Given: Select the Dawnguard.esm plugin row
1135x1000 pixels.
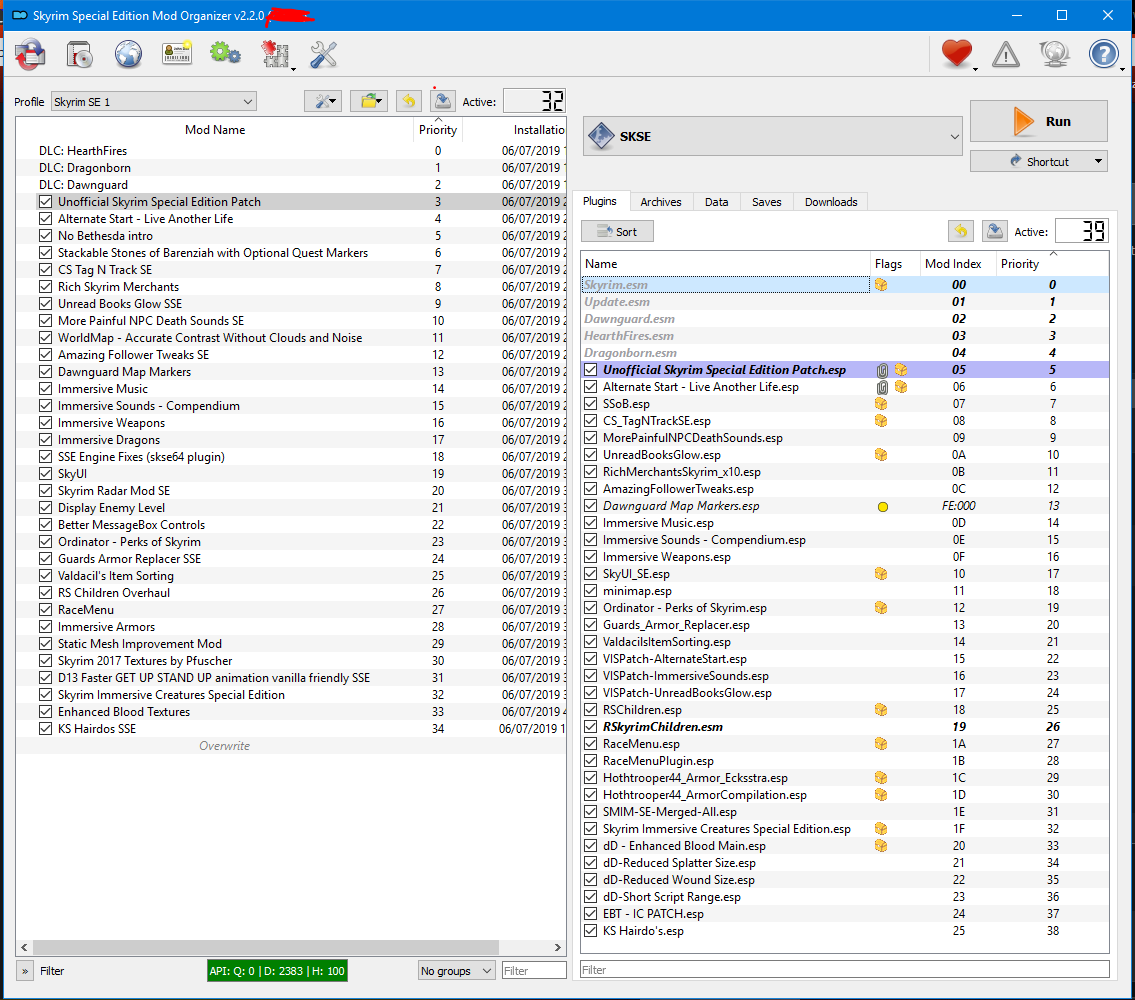Looking at the screenshot, I should 845,319.
